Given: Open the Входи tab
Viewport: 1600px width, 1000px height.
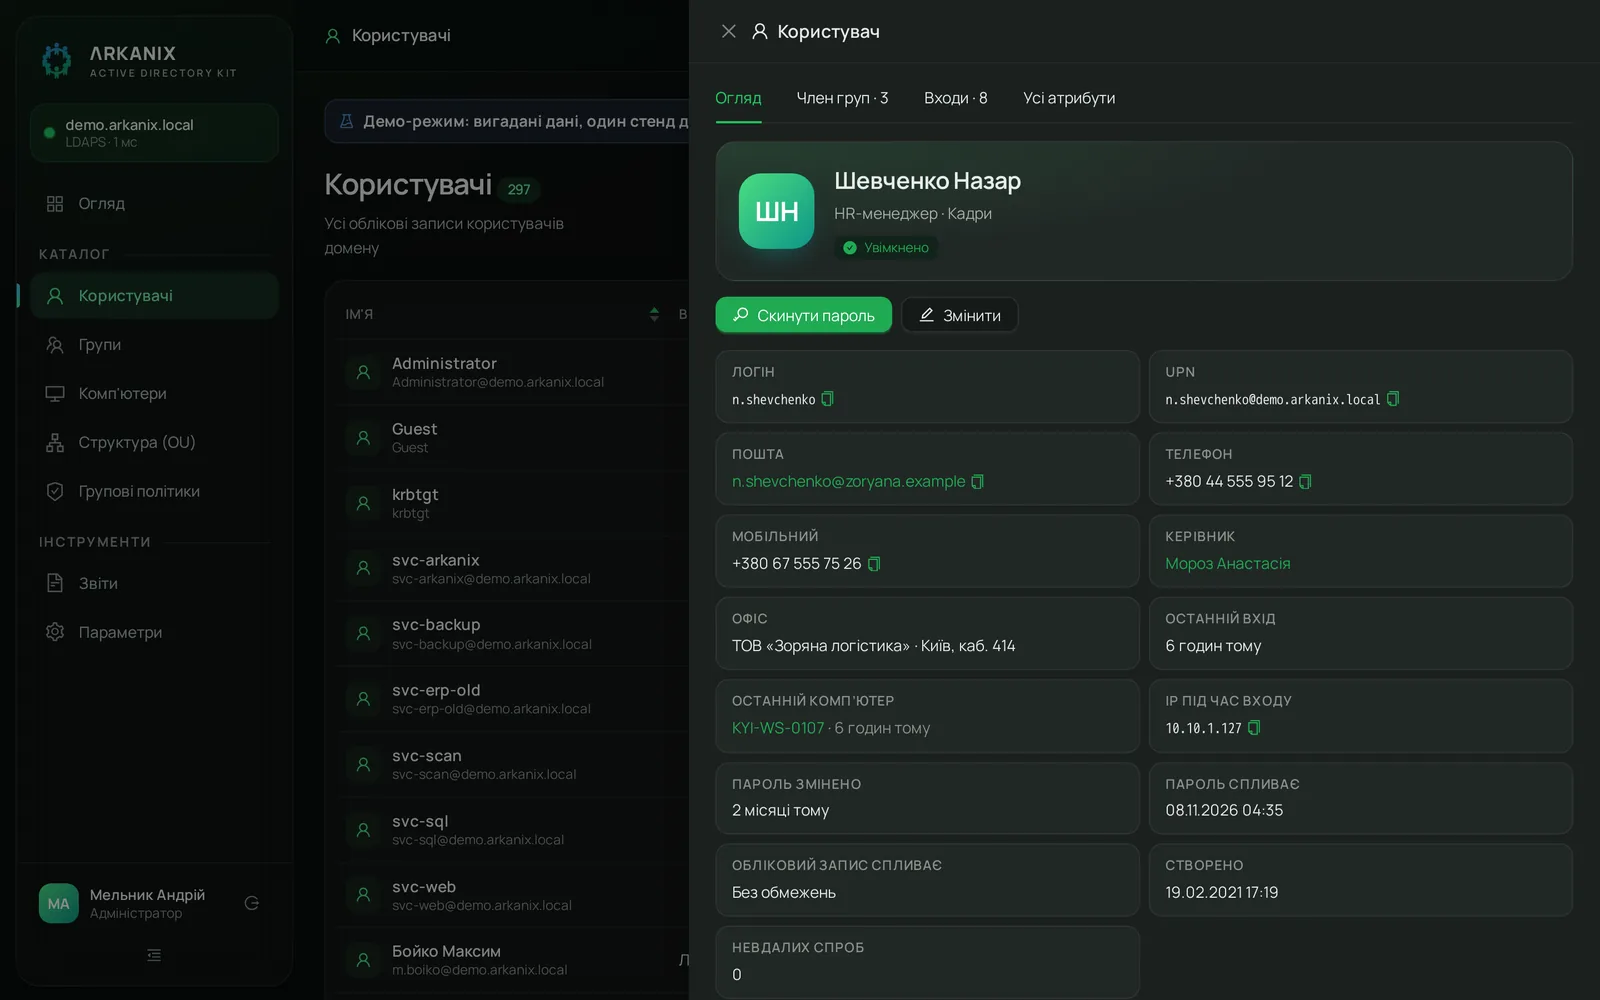Looking at the screenshot, I should click(x=955, y=98).
